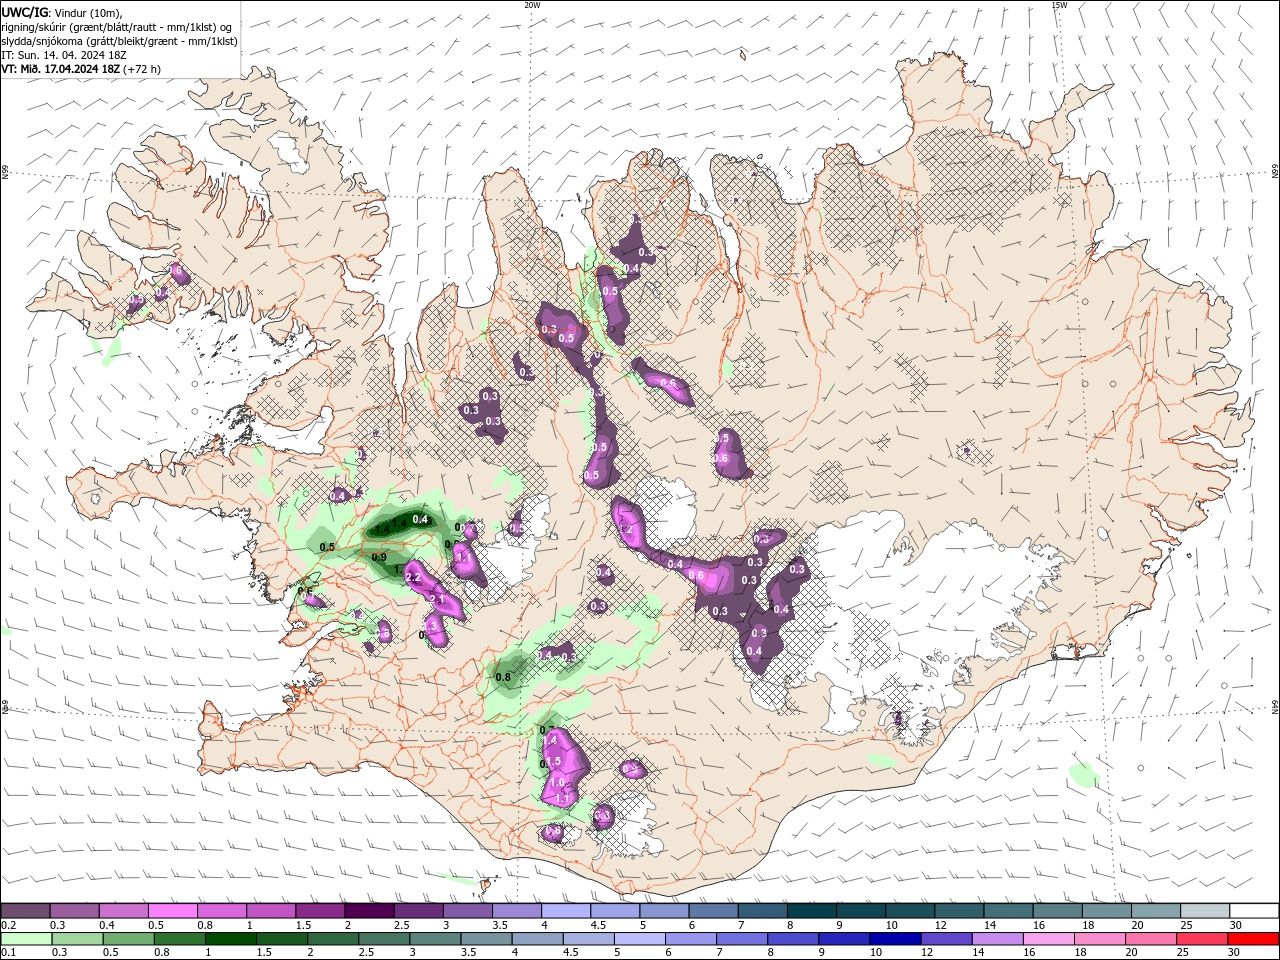Pick the bright red 30 rain legend swatch
1280x960 pixels.
click(x=1253, y=939)
